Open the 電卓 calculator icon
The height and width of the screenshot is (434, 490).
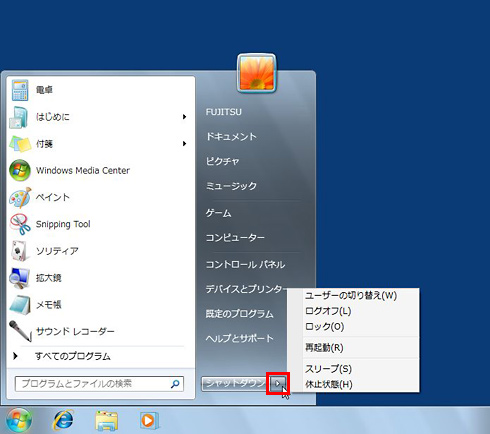pyautogui.click(x=20, y=90)
